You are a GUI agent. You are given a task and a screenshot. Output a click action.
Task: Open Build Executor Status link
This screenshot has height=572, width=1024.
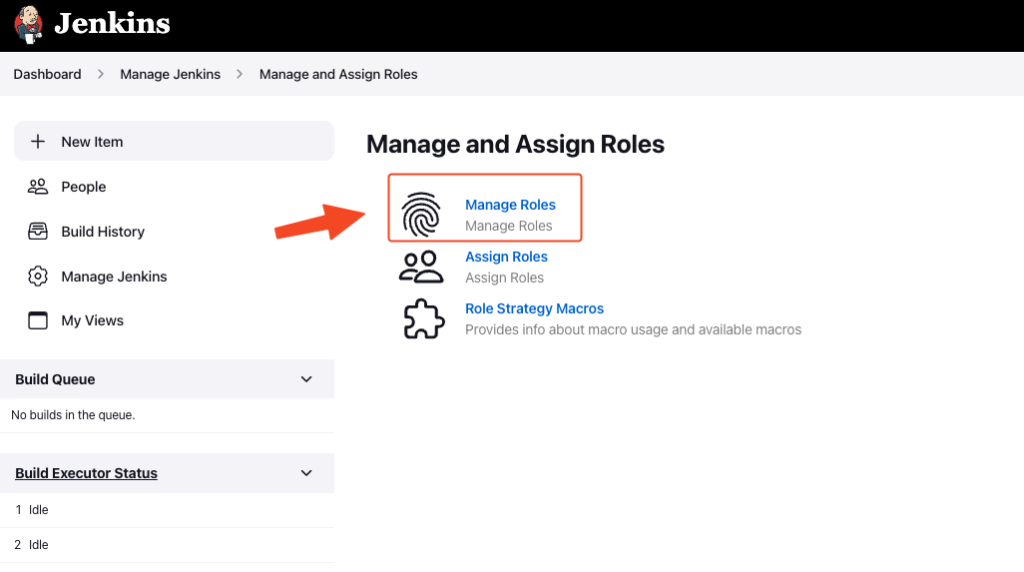(86, 473)
